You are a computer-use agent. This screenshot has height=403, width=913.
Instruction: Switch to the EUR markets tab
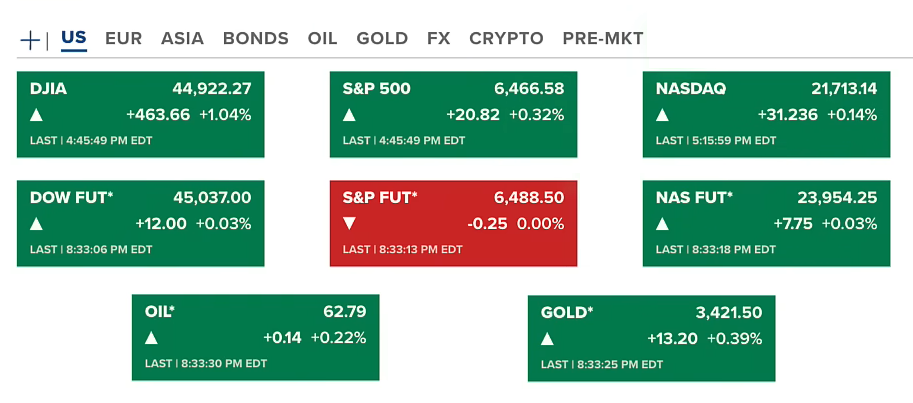[123, 39]
